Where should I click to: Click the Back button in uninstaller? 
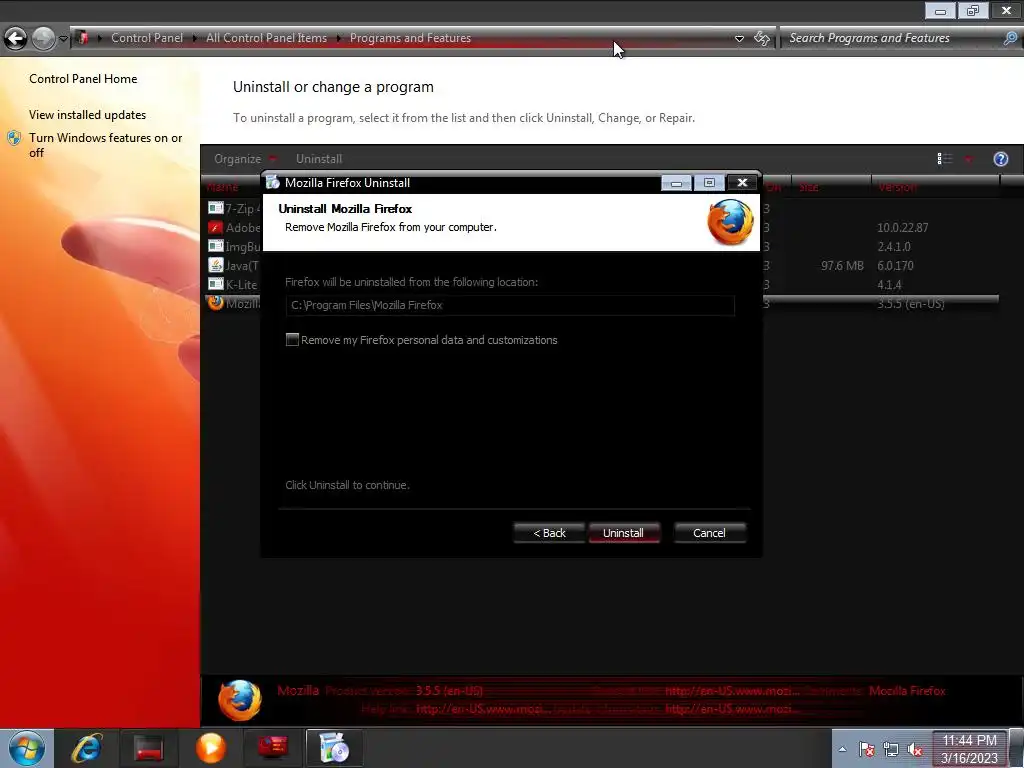[549, 533]
